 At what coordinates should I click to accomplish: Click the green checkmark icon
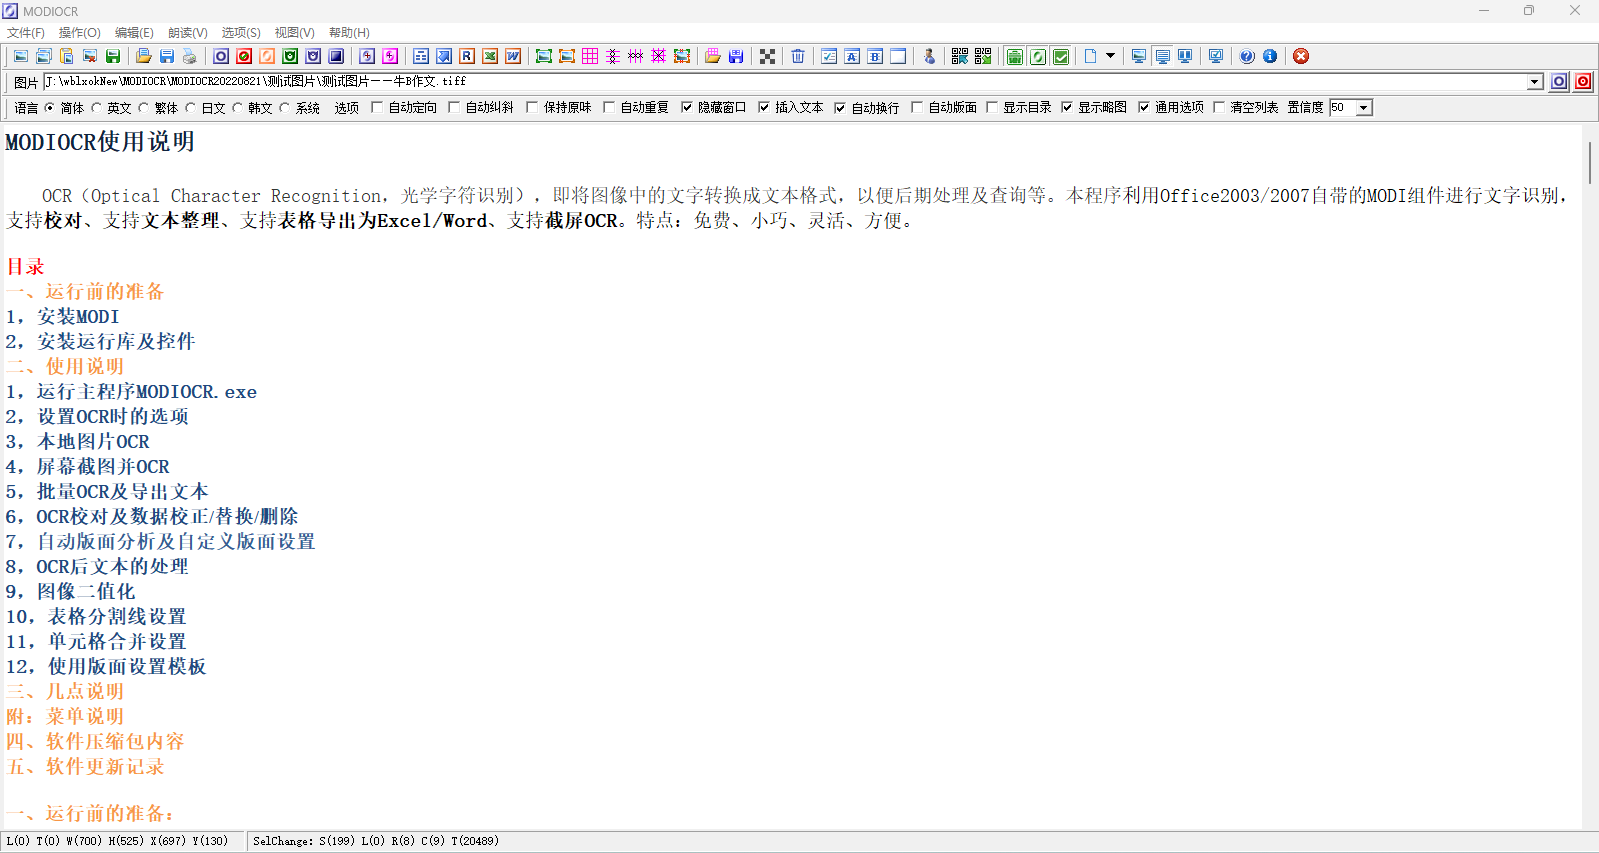pos(1061,56)
